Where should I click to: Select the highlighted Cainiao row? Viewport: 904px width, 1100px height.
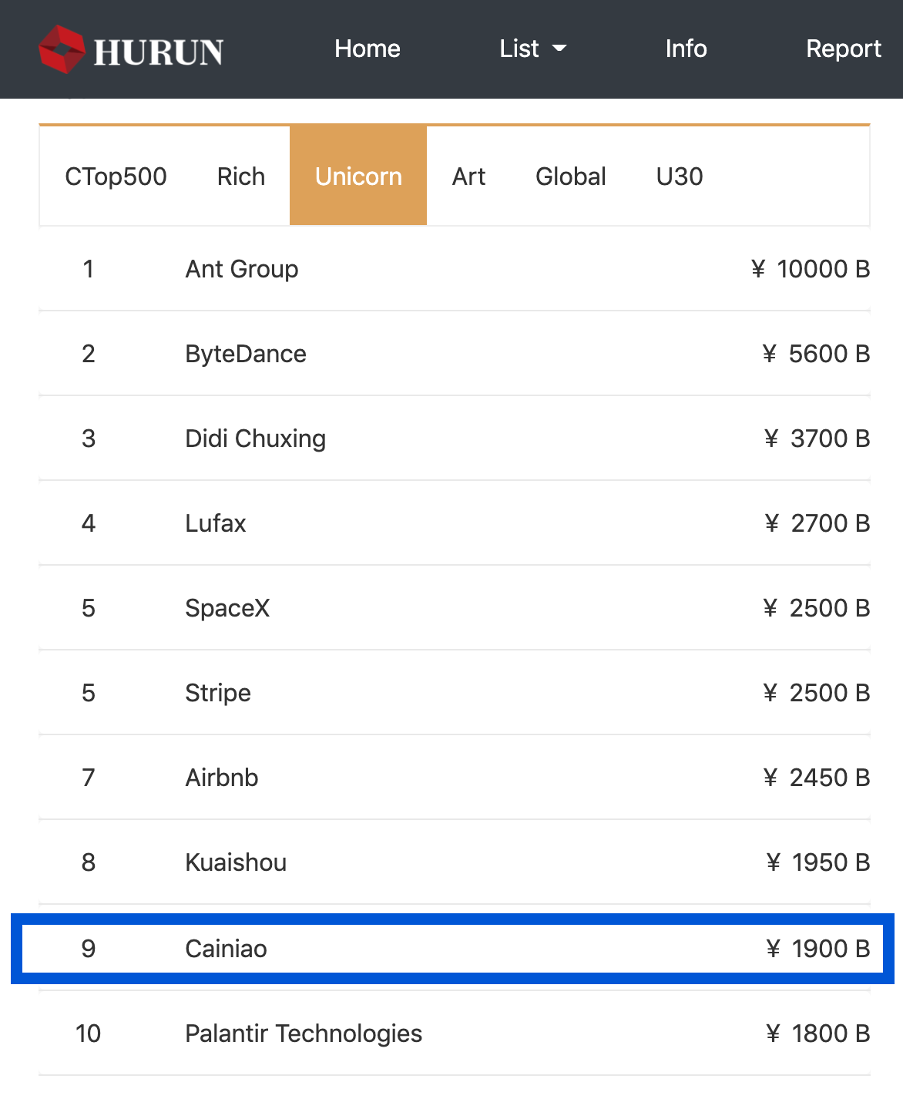453,948
